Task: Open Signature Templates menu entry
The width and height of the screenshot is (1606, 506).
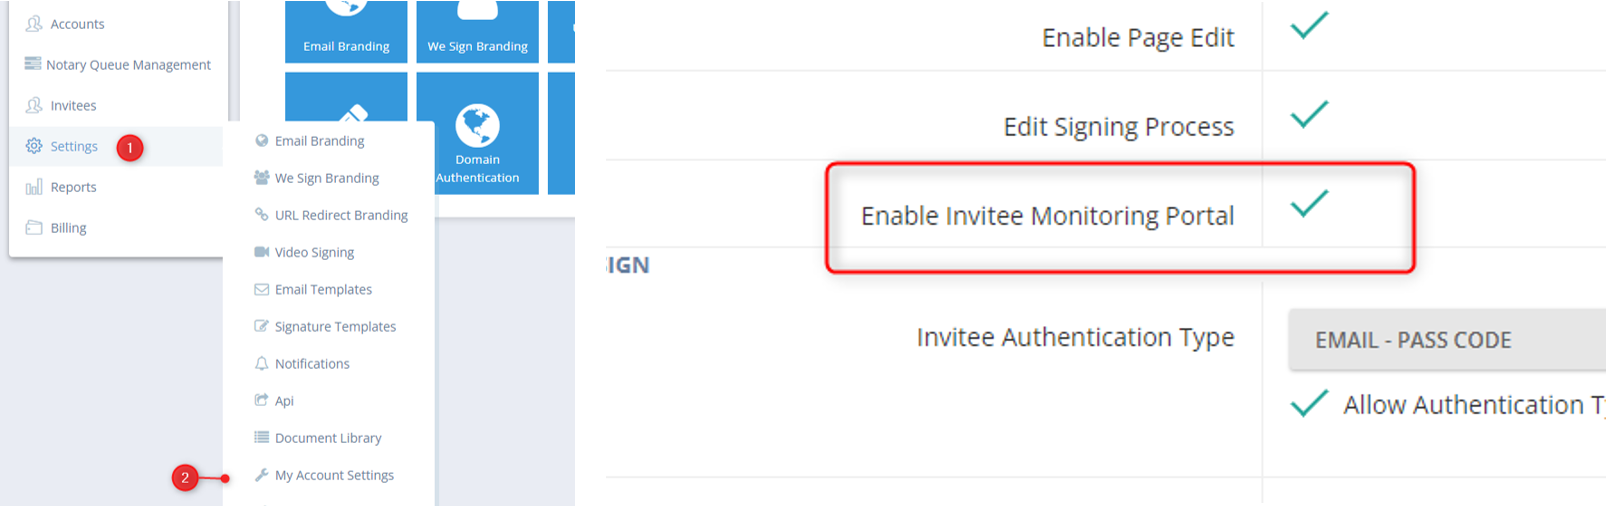Action: pyautogui.click(x=335, y=327)
